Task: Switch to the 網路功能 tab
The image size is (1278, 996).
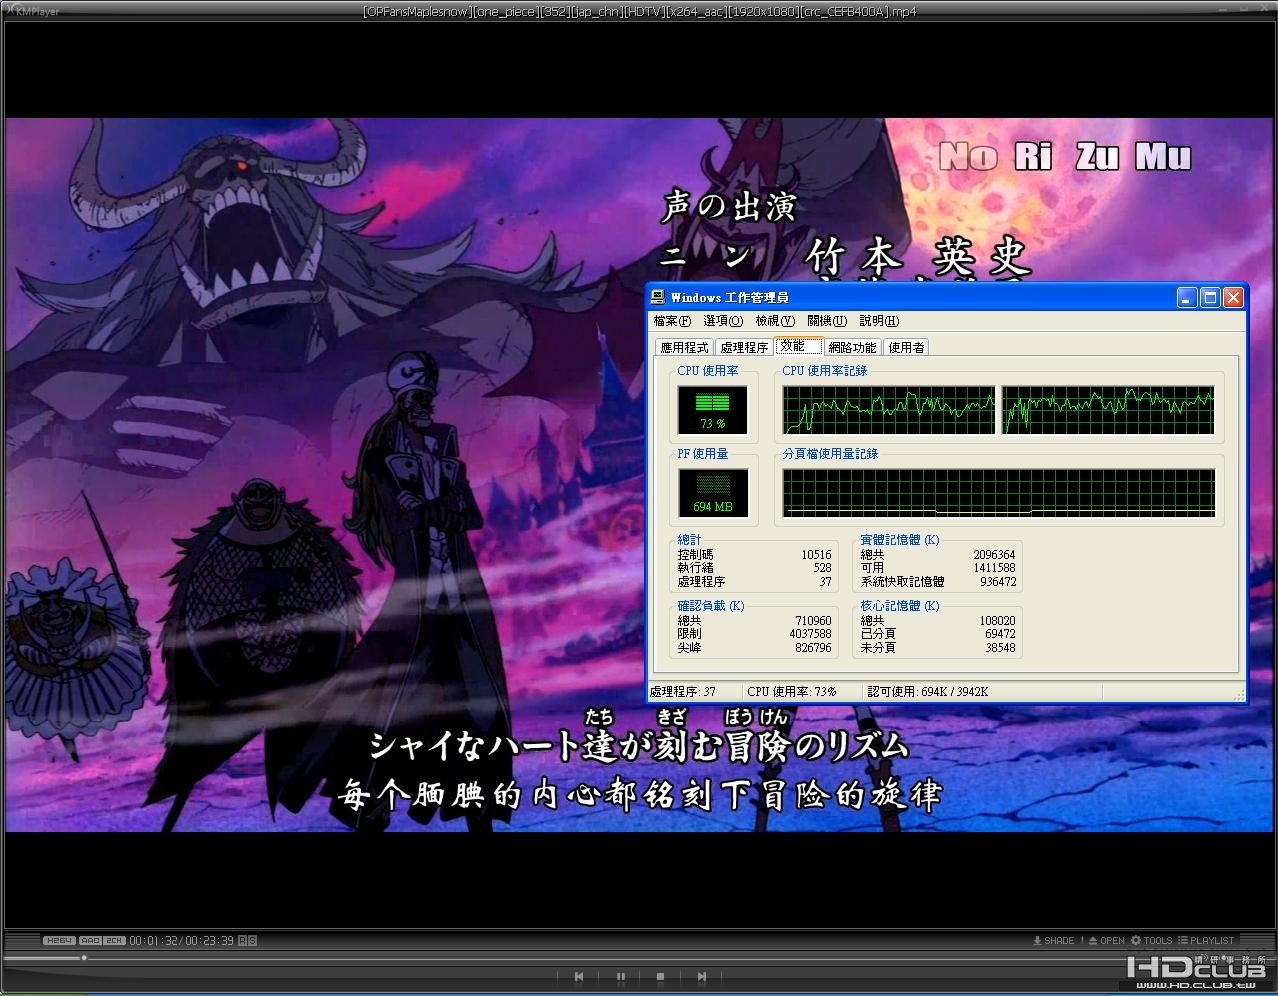Action: 852,347
